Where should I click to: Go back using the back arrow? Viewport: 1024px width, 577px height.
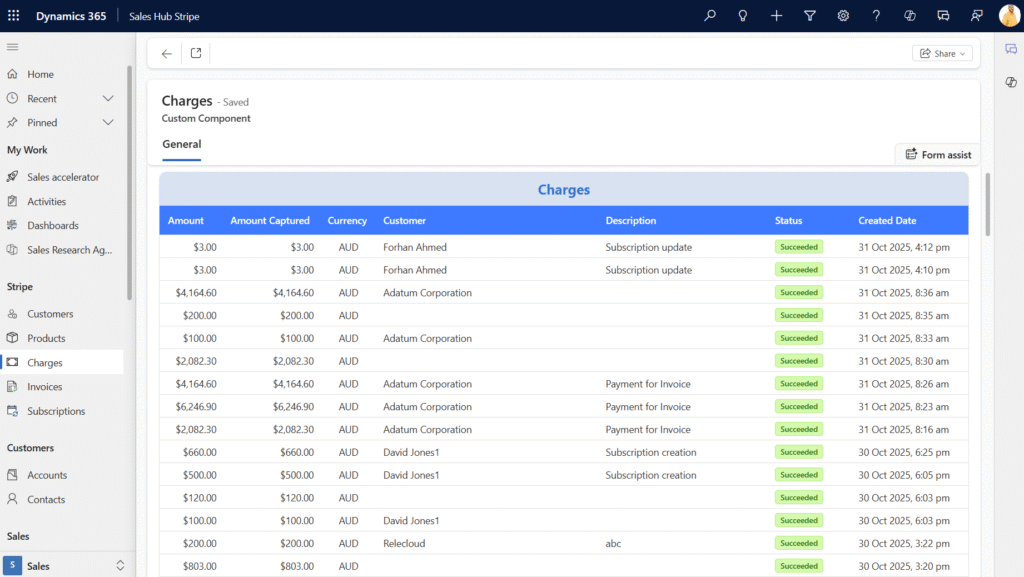pos(167,54)
